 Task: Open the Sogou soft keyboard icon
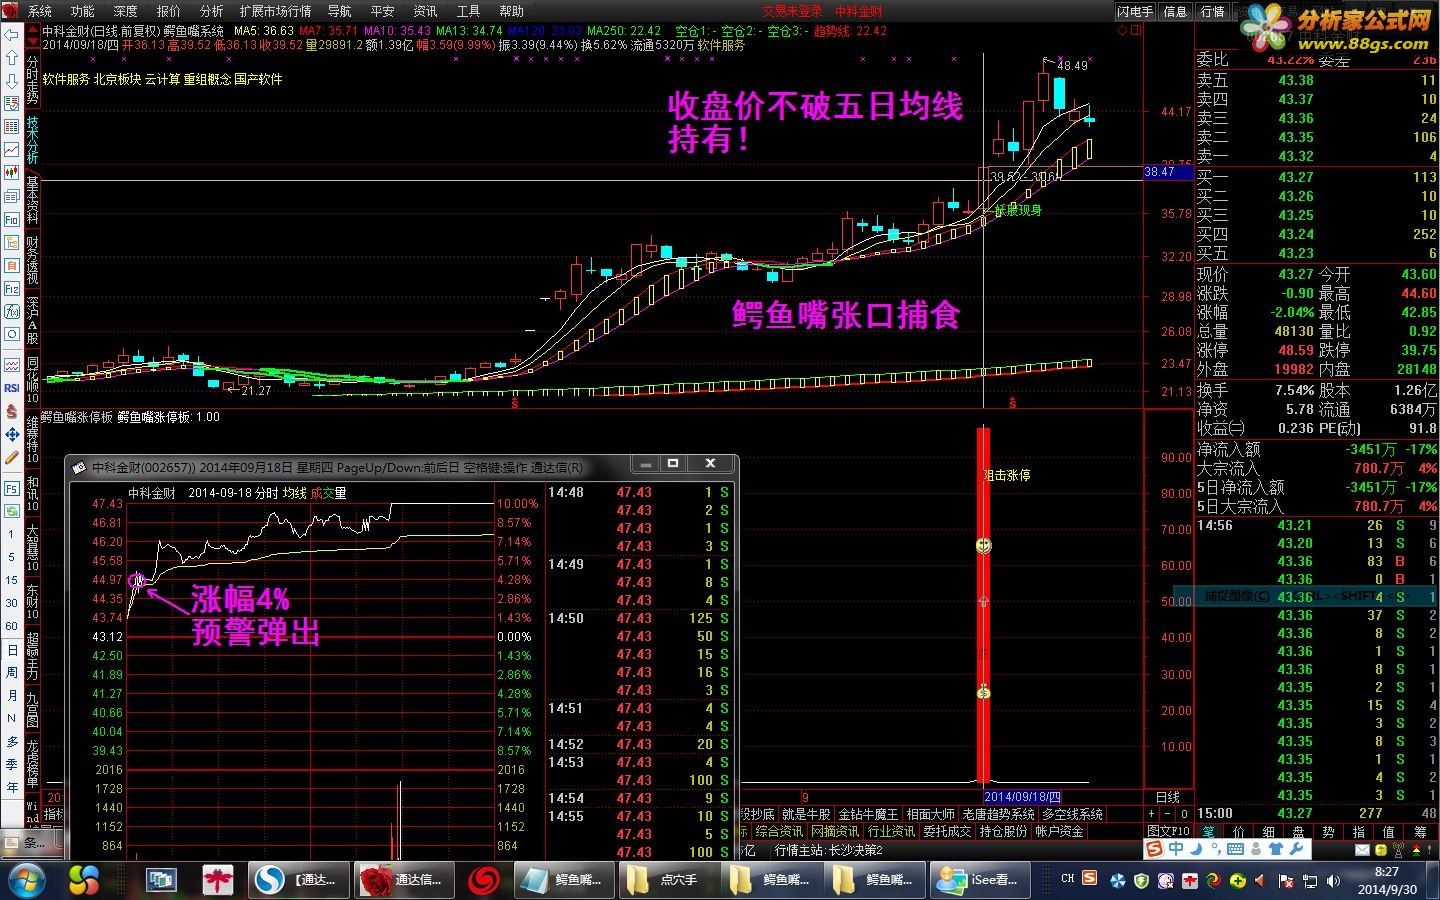click(x=1235, y=849)
